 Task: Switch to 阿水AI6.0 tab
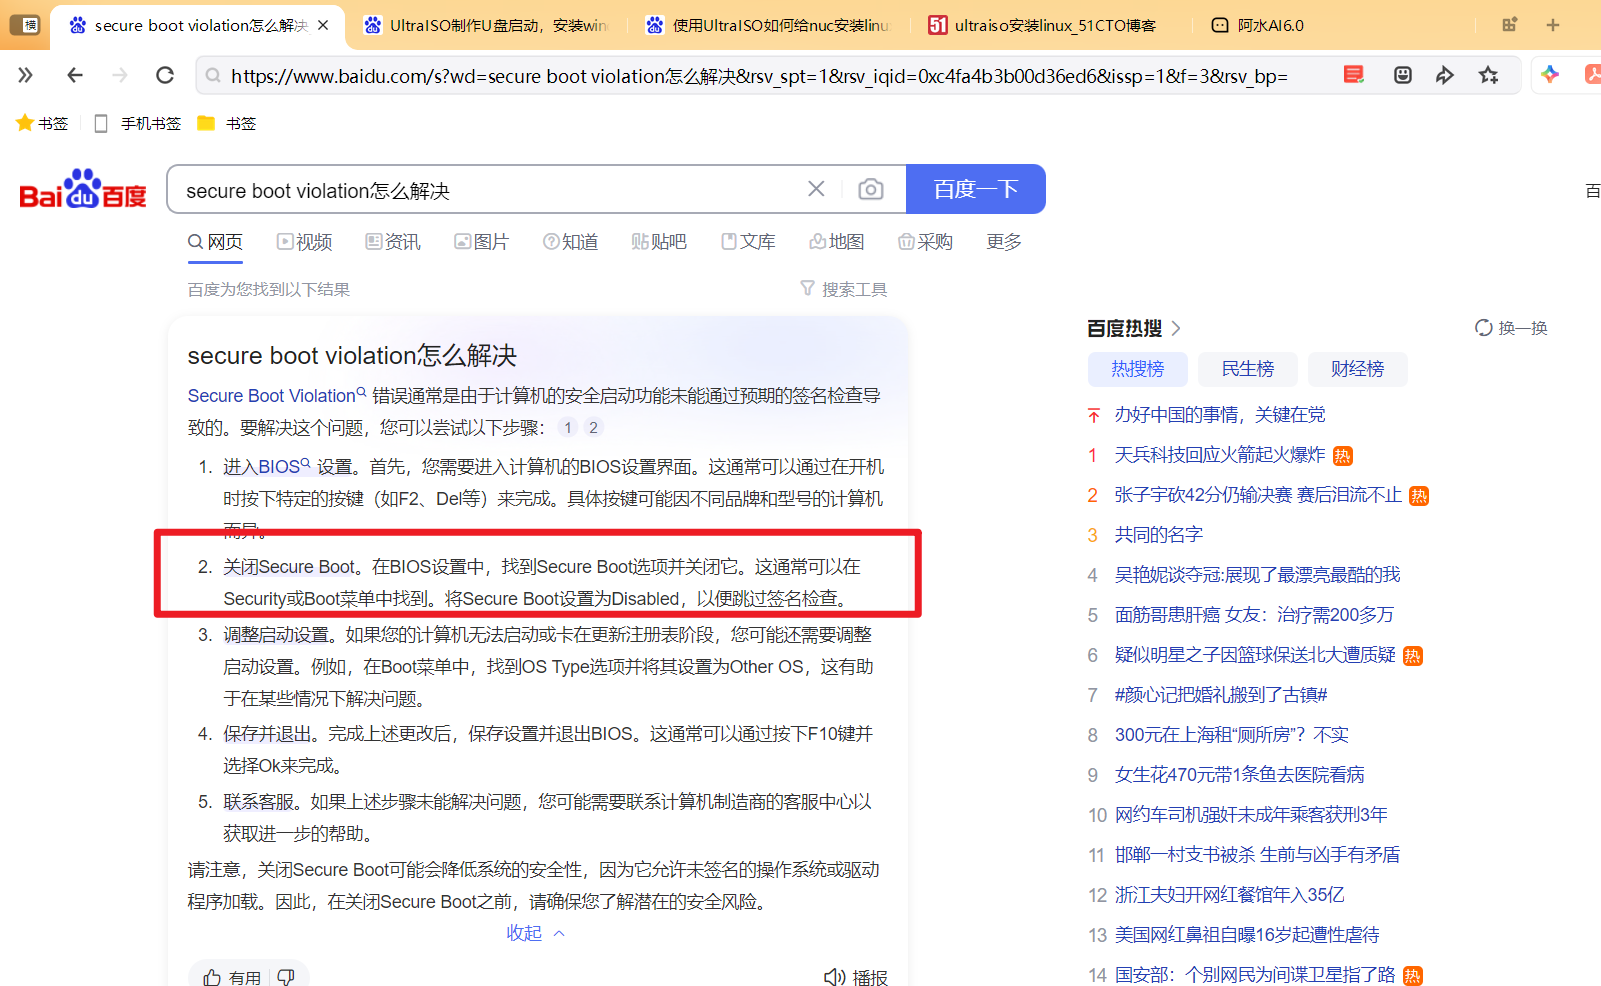(1258, 25)
